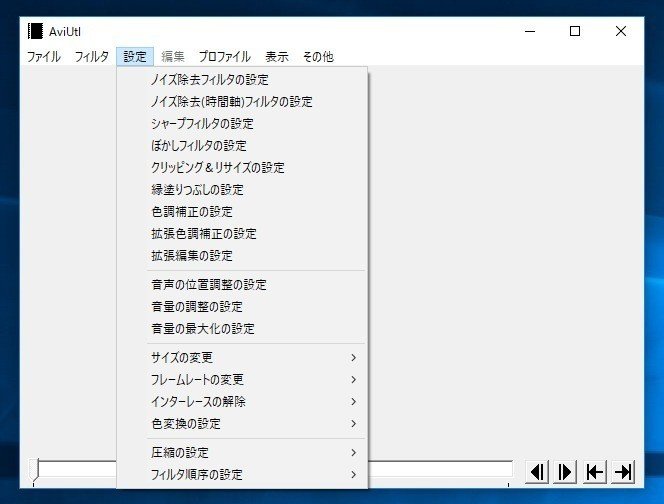Minimize the AviUtl window
The image size is (664, 504).
(530, 31)
